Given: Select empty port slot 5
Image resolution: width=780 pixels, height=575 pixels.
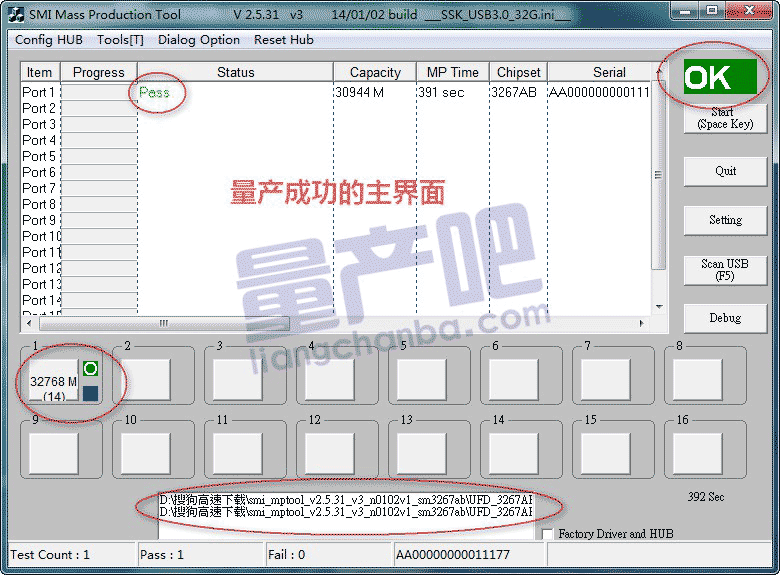Looking at the screenshot, I should pyautogui.click(x=422, y=380).
